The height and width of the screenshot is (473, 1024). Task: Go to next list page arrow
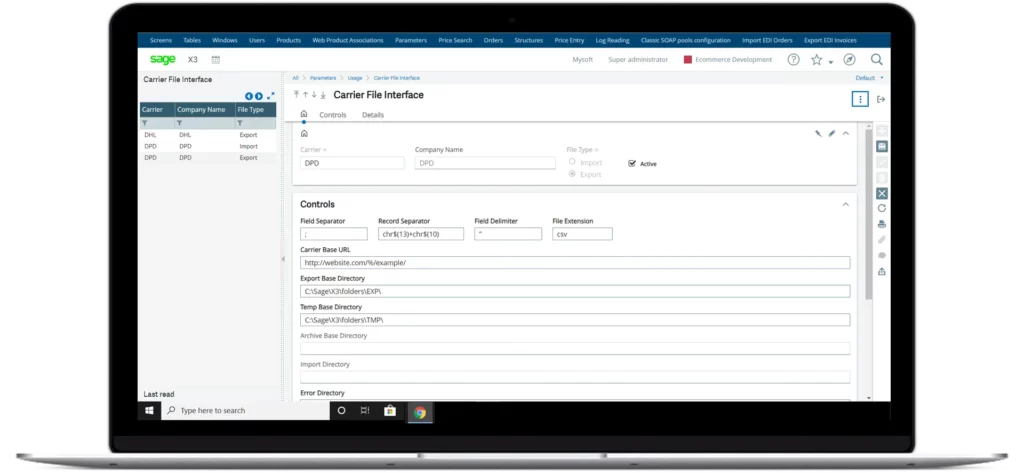259,96
